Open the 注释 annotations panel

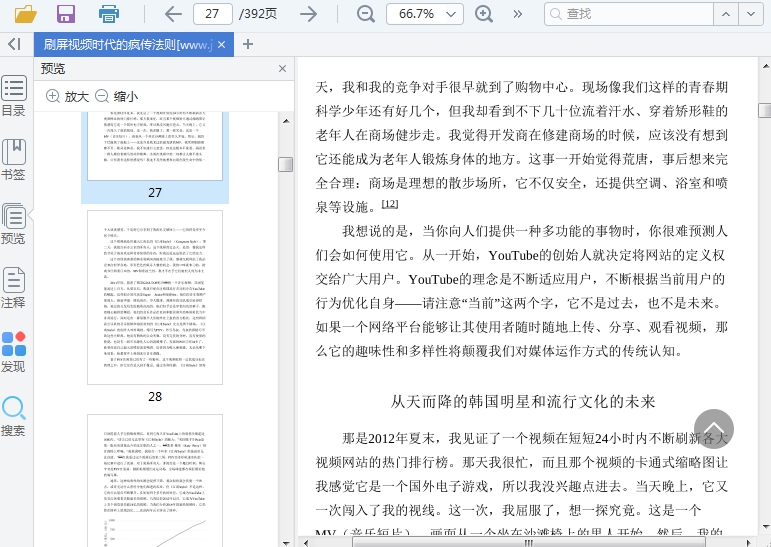pos(14,288)
